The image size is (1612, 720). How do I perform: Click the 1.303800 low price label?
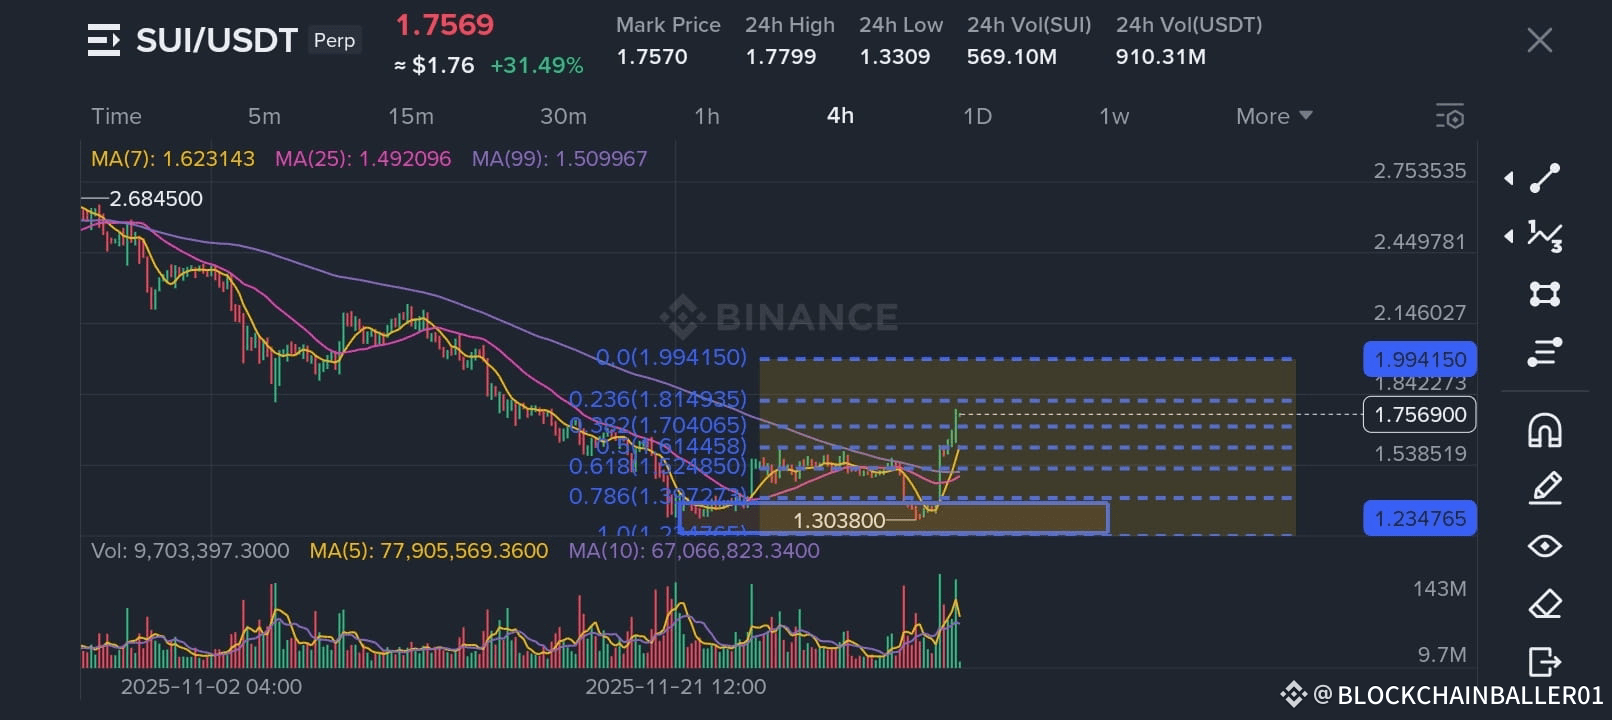click(x=839, y=521)
